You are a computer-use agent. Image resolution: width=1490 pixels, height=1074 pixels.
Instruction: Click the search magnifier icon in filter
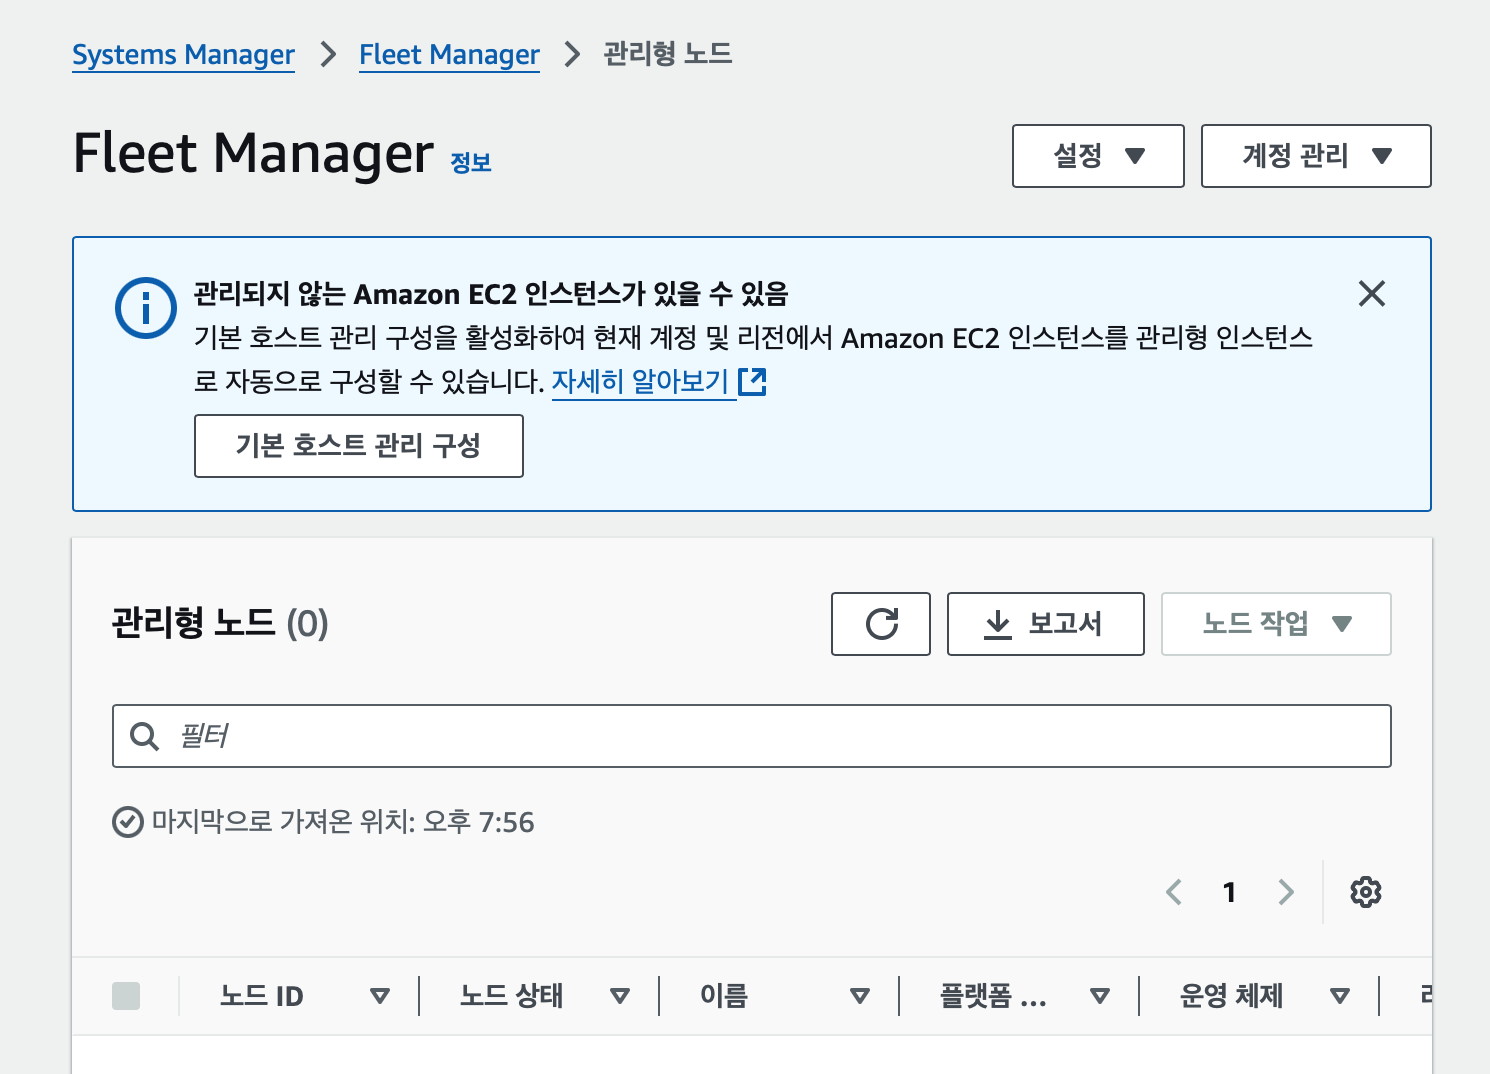click(145, 737)
